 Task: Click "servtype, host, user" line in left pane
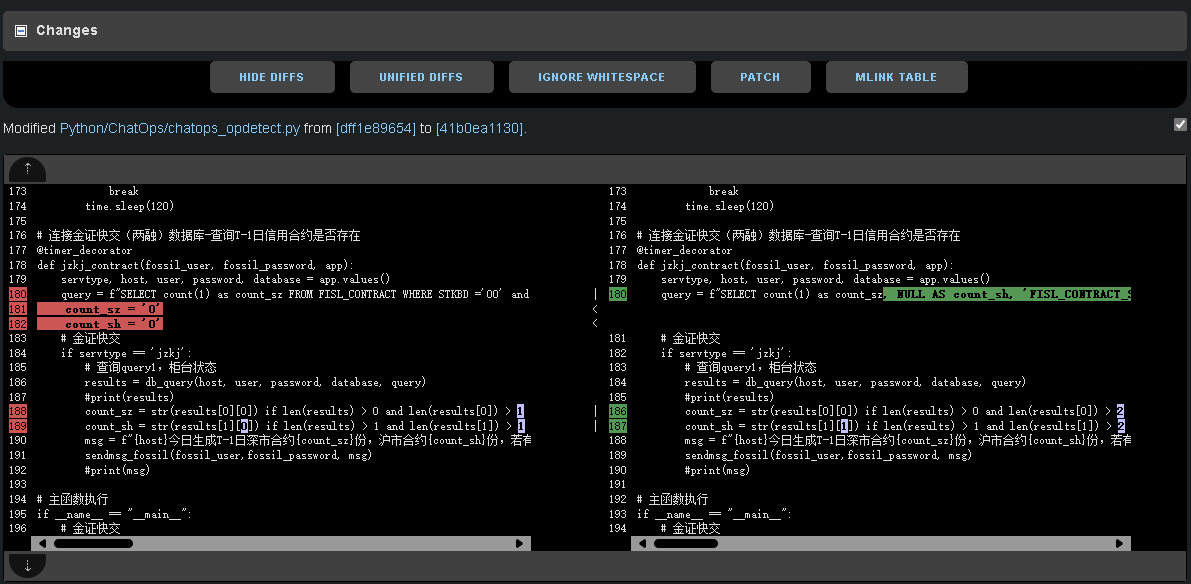pos(226,279)
